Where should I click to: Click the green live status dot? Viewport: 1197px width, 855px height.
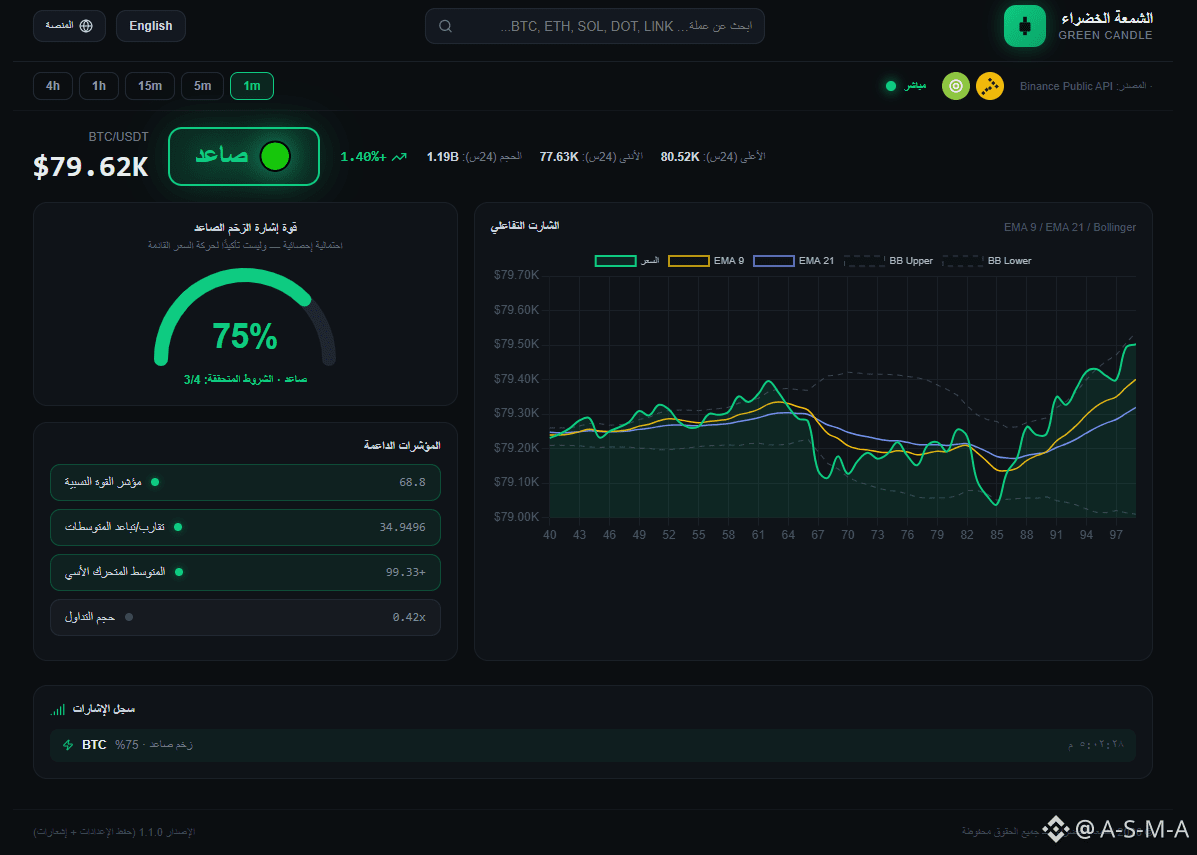(891, 86)
